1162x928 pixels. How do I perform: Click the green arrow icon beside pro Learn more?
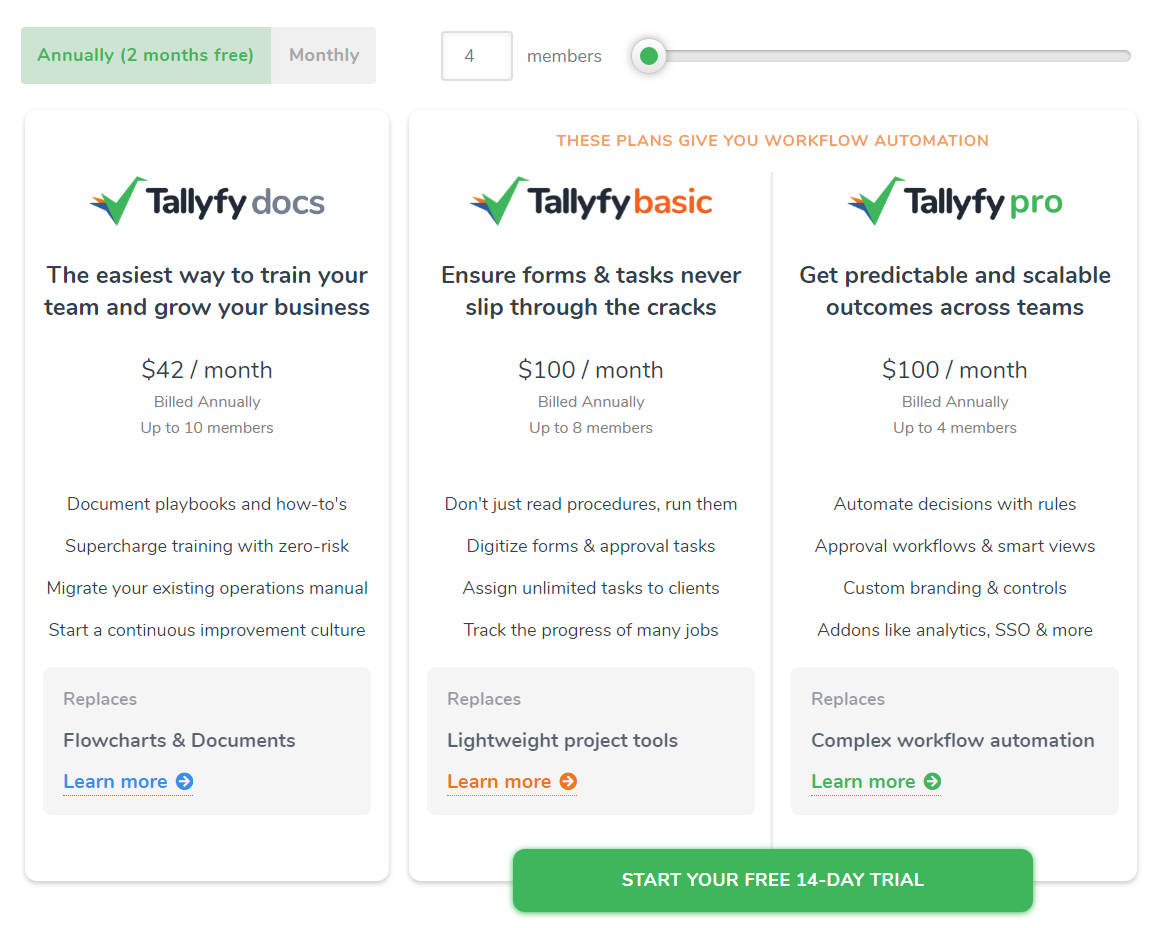934,782
